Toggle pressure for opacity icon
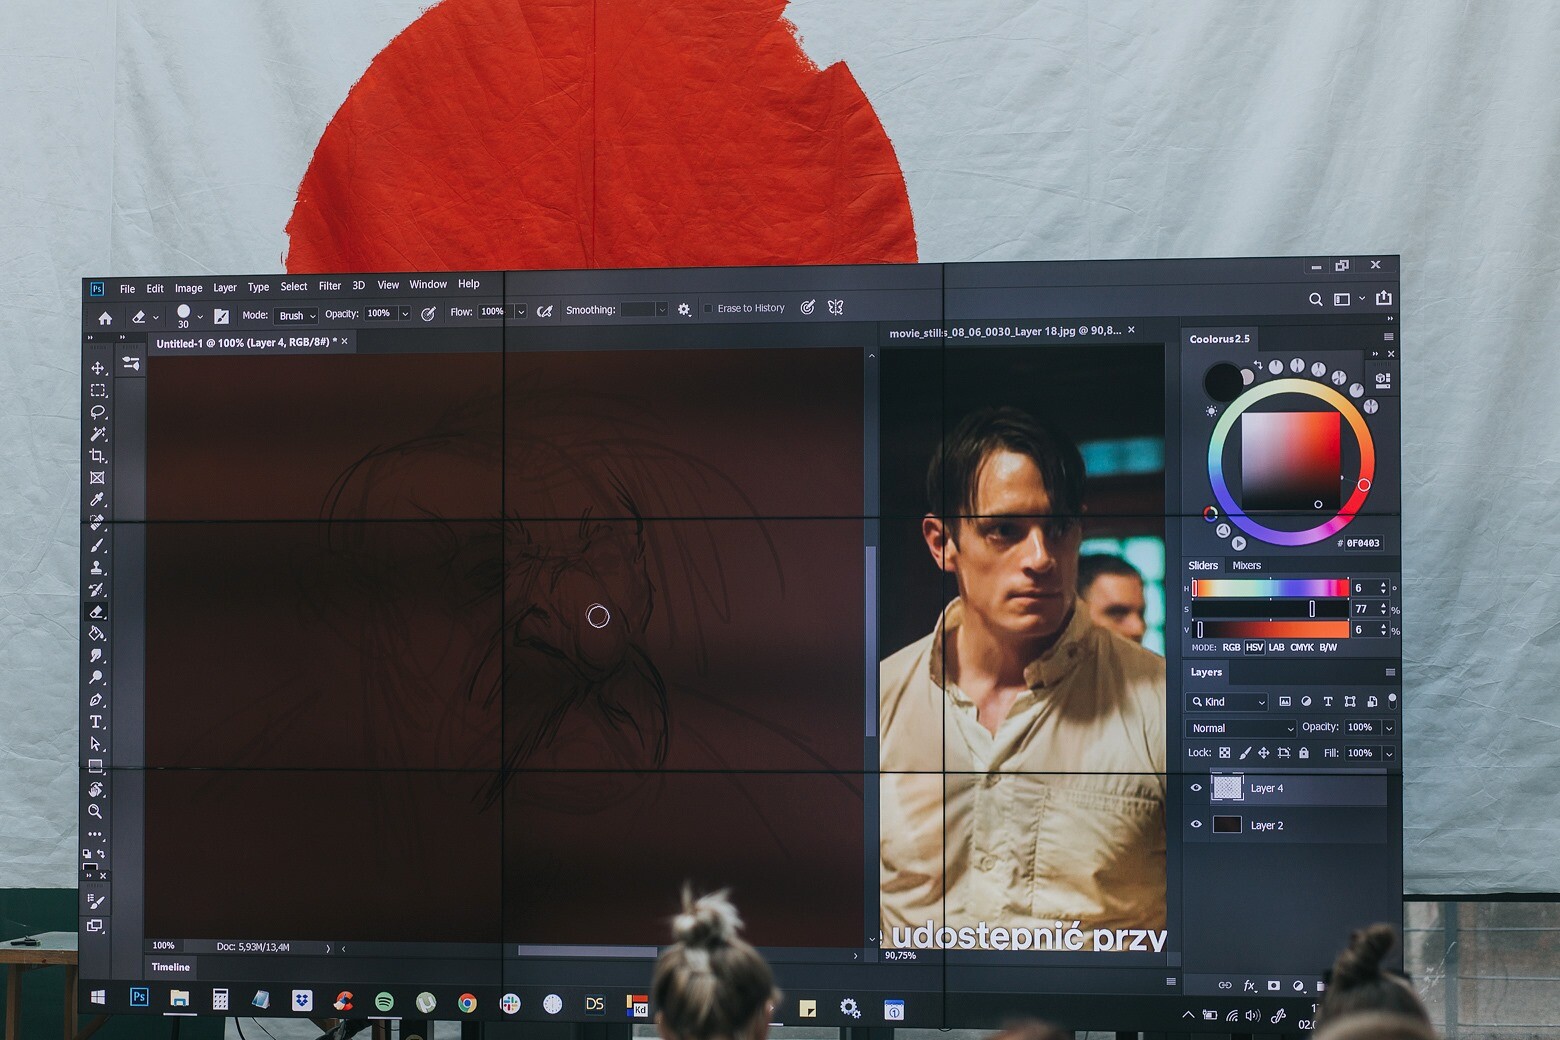This screenshot has height=1040, width=1560. [x=428, y=314]
